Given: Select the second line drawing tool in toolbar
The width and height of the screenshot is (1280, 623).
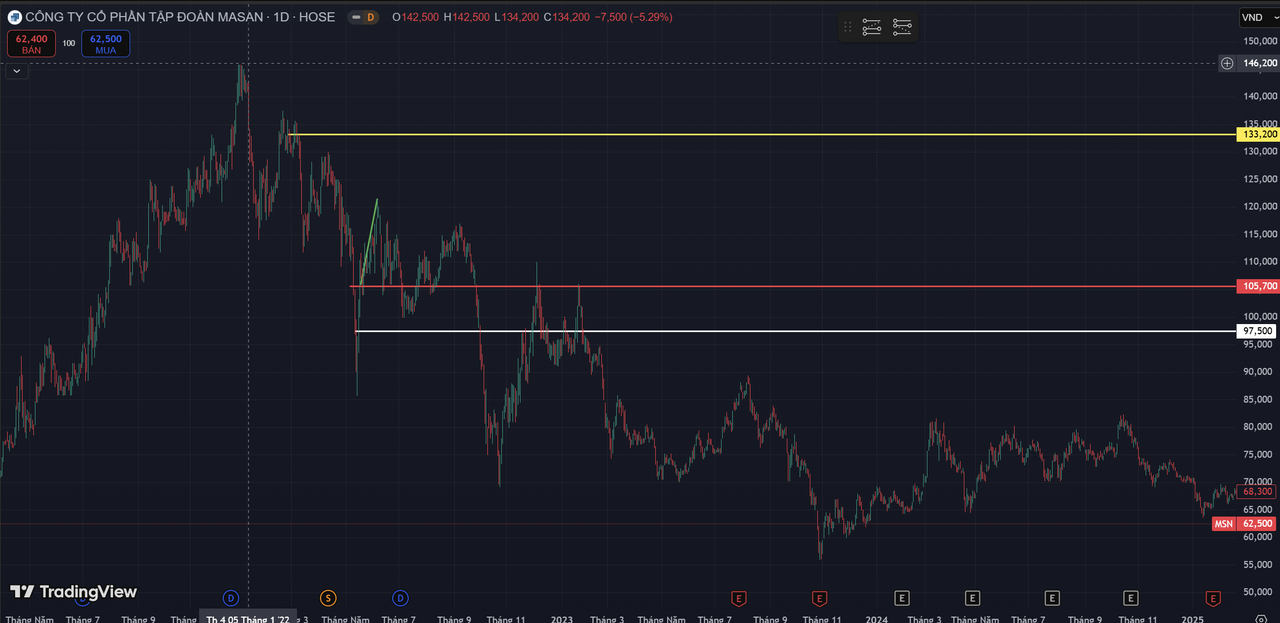Looking at the screenshot, I should 902,27.
